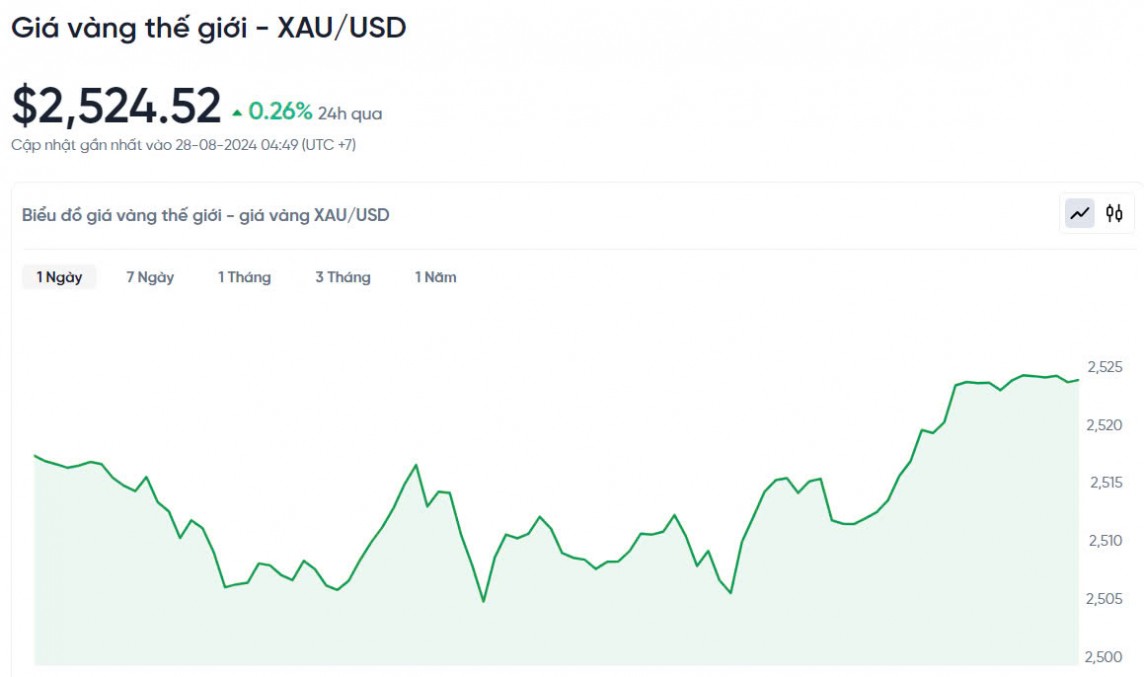Click the green up-arrow price change indicator

(237, 112)
